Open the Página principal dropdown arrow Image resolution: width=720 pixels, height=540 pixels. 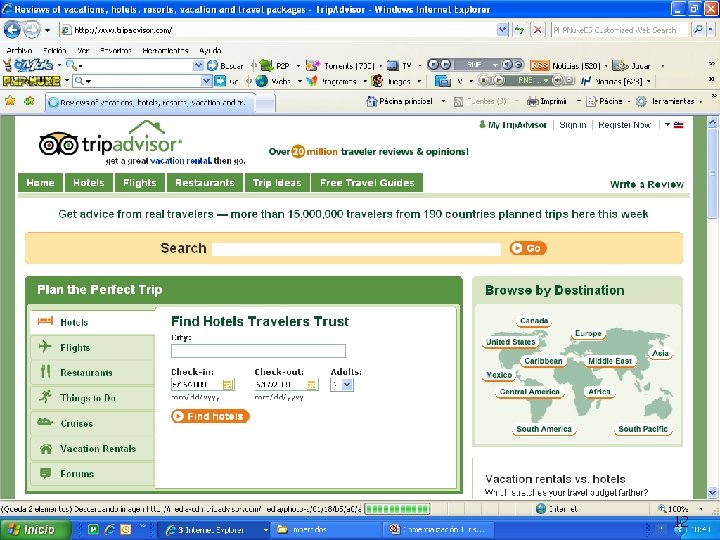443,101
